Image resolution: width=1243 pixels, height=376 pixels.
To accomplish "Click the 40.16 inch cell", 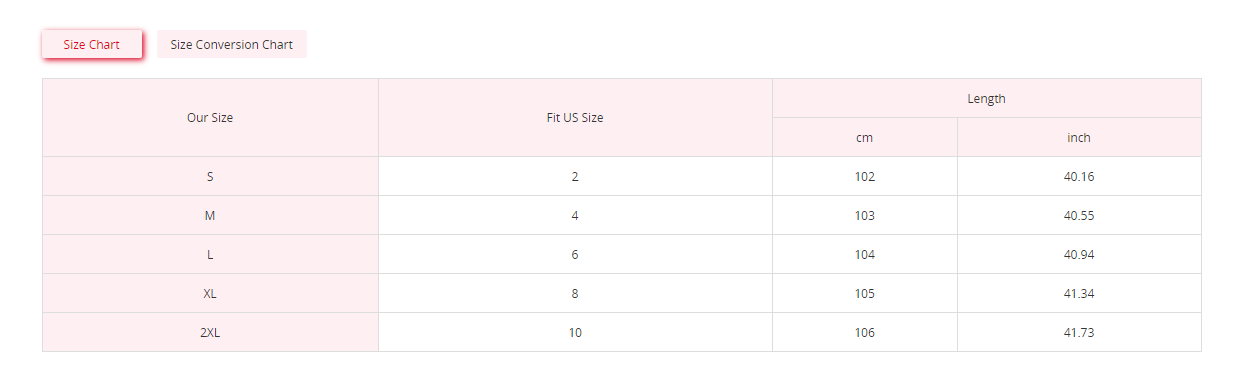I will point(1079,176).
